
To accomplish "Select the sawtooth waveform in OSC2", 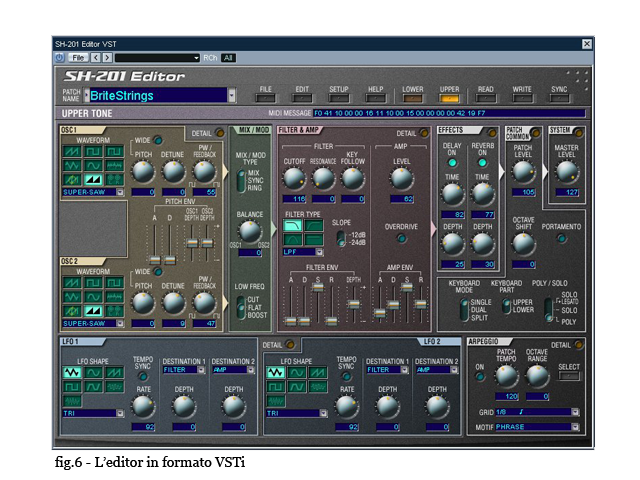I will (72, 283).
